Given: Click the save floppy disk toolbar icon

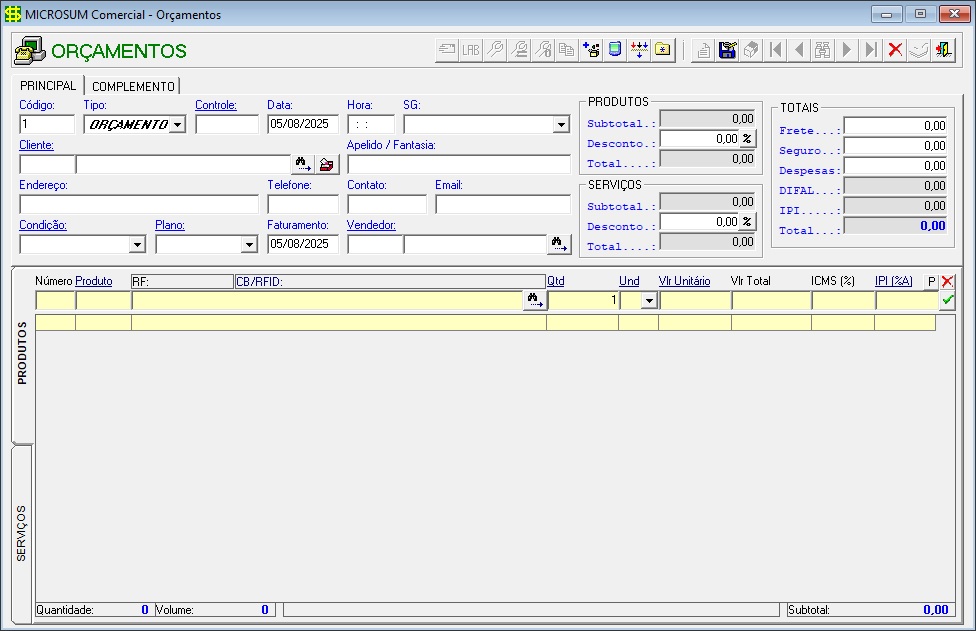Looking at the screenshot, I should coord(728,50).
